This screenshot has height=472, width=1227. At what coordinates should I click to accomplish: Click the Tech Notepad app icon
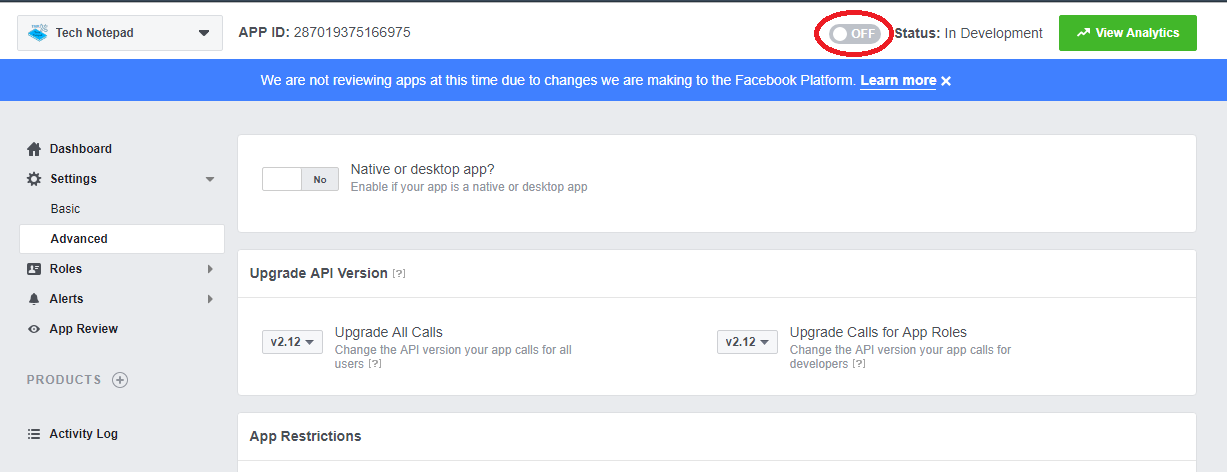[38, 33]
